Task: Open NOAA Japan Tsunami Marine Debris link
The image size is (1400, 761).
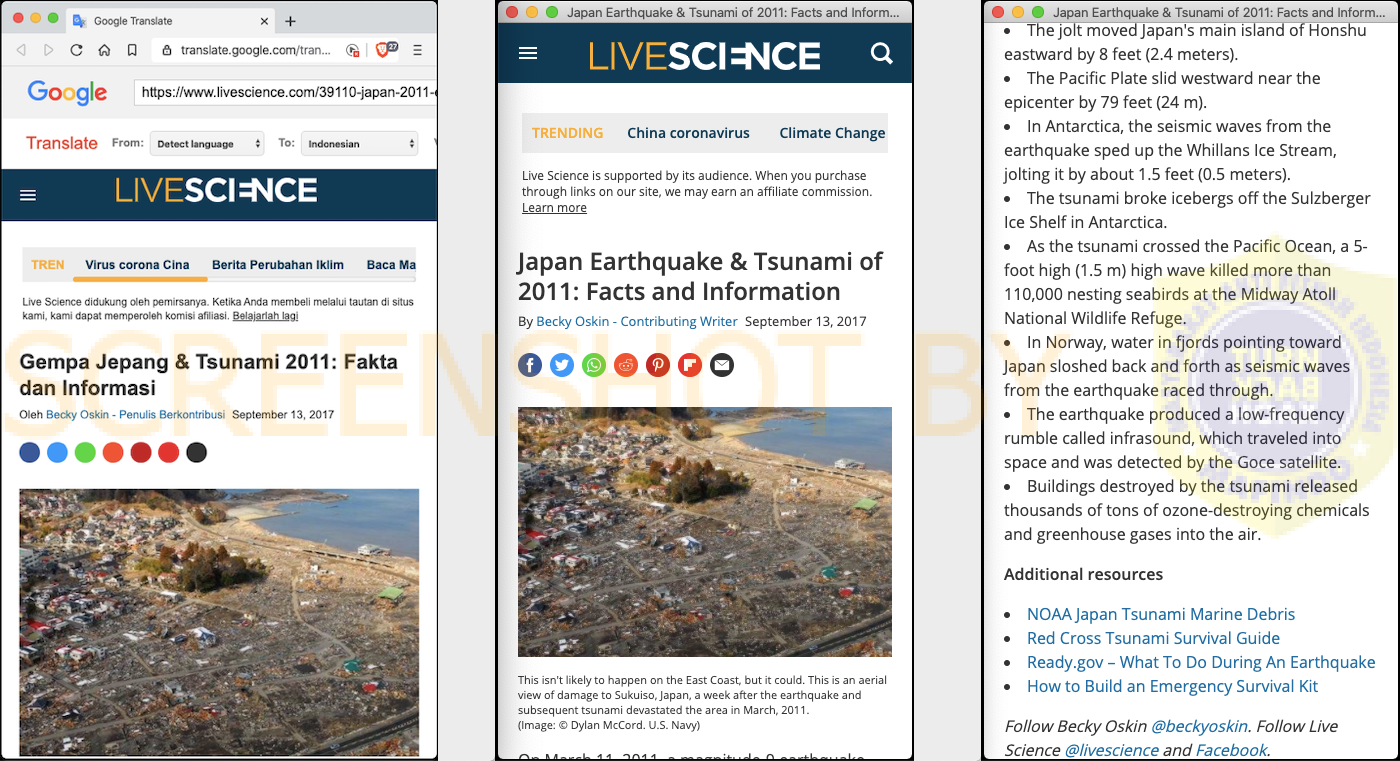Action: click(1161, 614)
